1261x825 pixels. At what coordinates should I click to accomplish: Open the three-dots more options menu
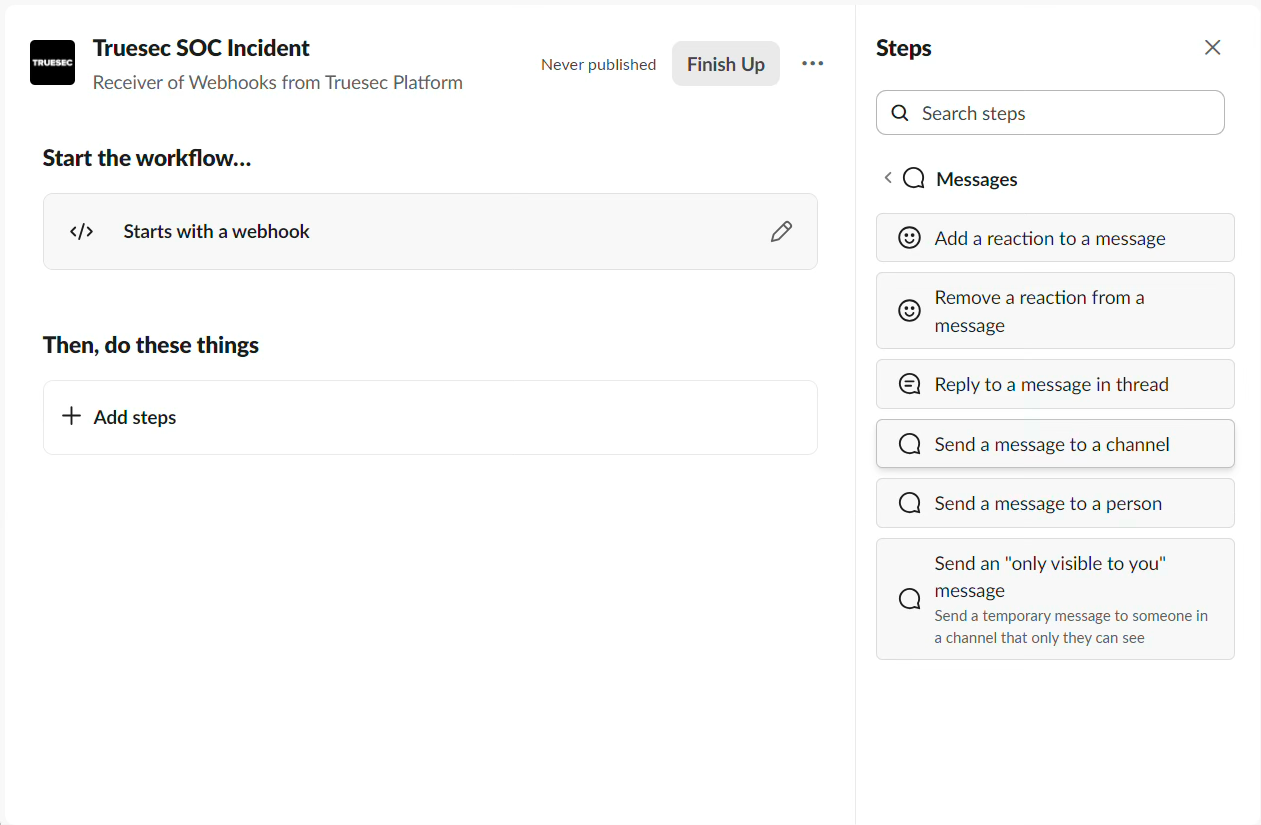pos(812,64)
